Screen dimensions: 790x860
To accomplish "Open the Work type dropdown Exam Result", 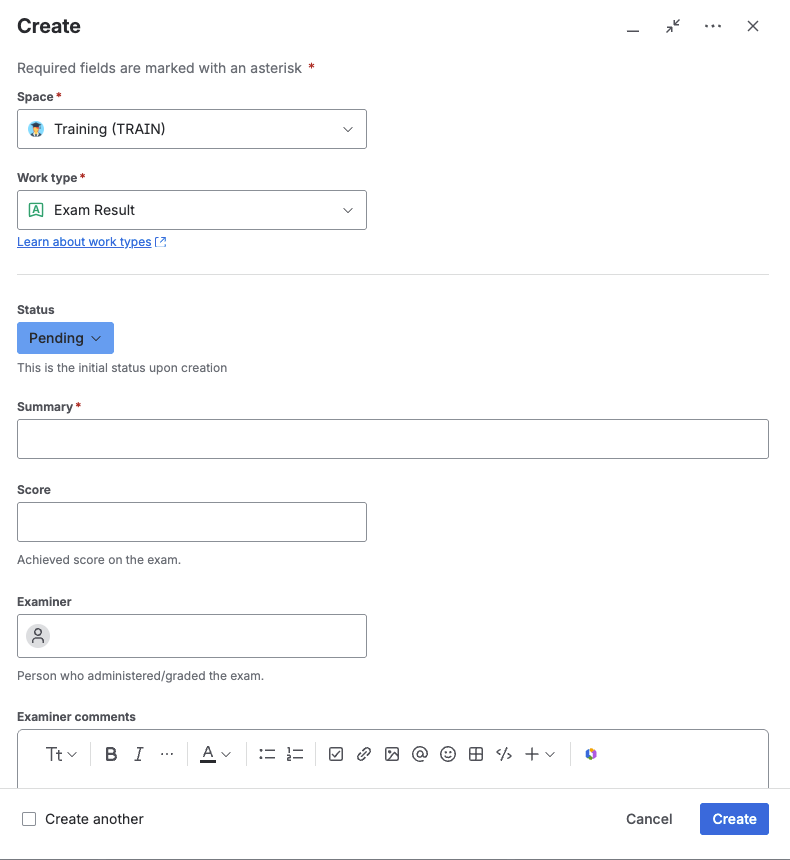I will point(192,210).
